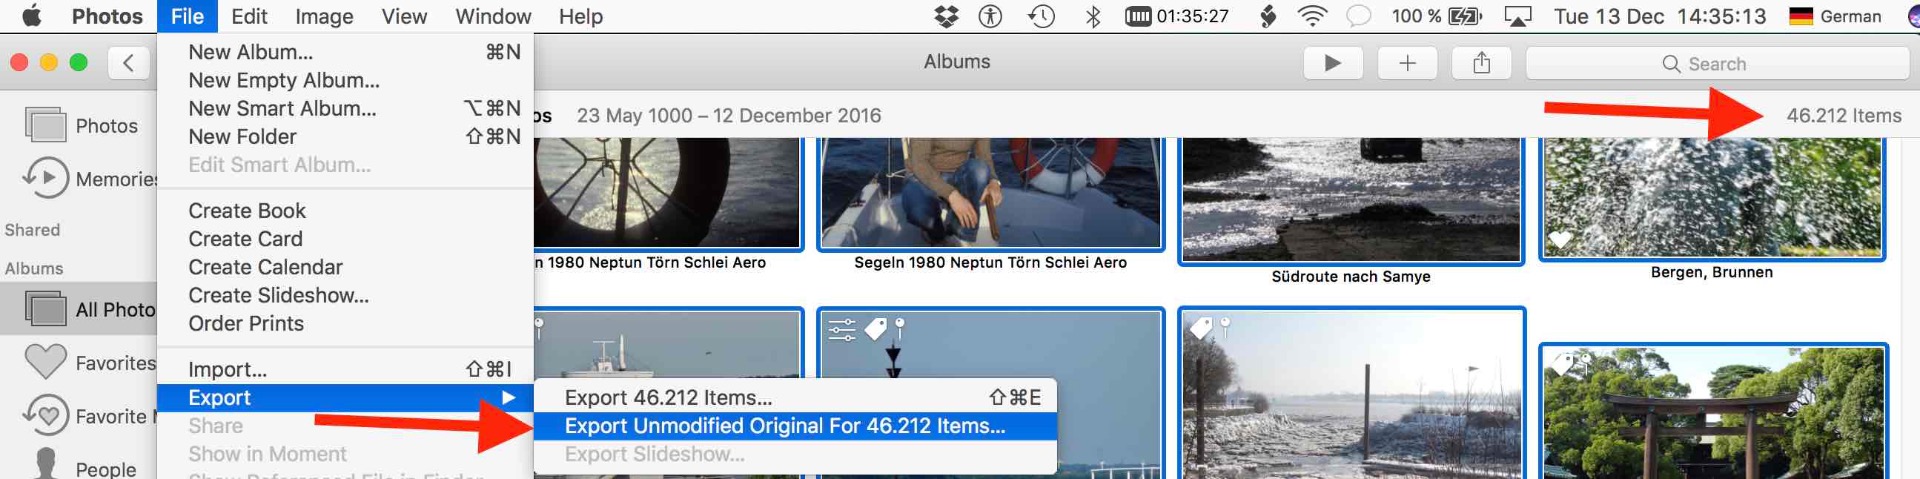Viewport: 1920px width, 479px height.
Task: Open the German input source menu
Action: [x=1835, y=16]
